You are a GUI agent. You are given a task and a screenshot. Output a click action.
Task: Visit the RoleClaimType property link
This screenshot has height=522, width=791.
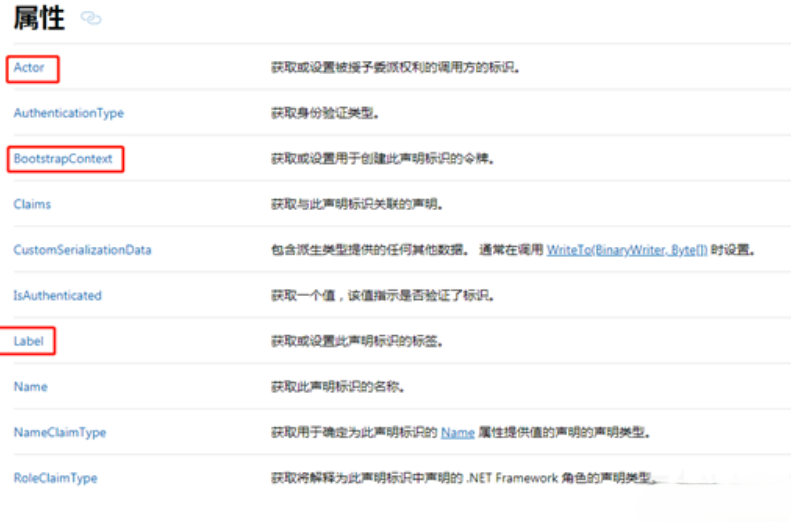click(55, 478)
